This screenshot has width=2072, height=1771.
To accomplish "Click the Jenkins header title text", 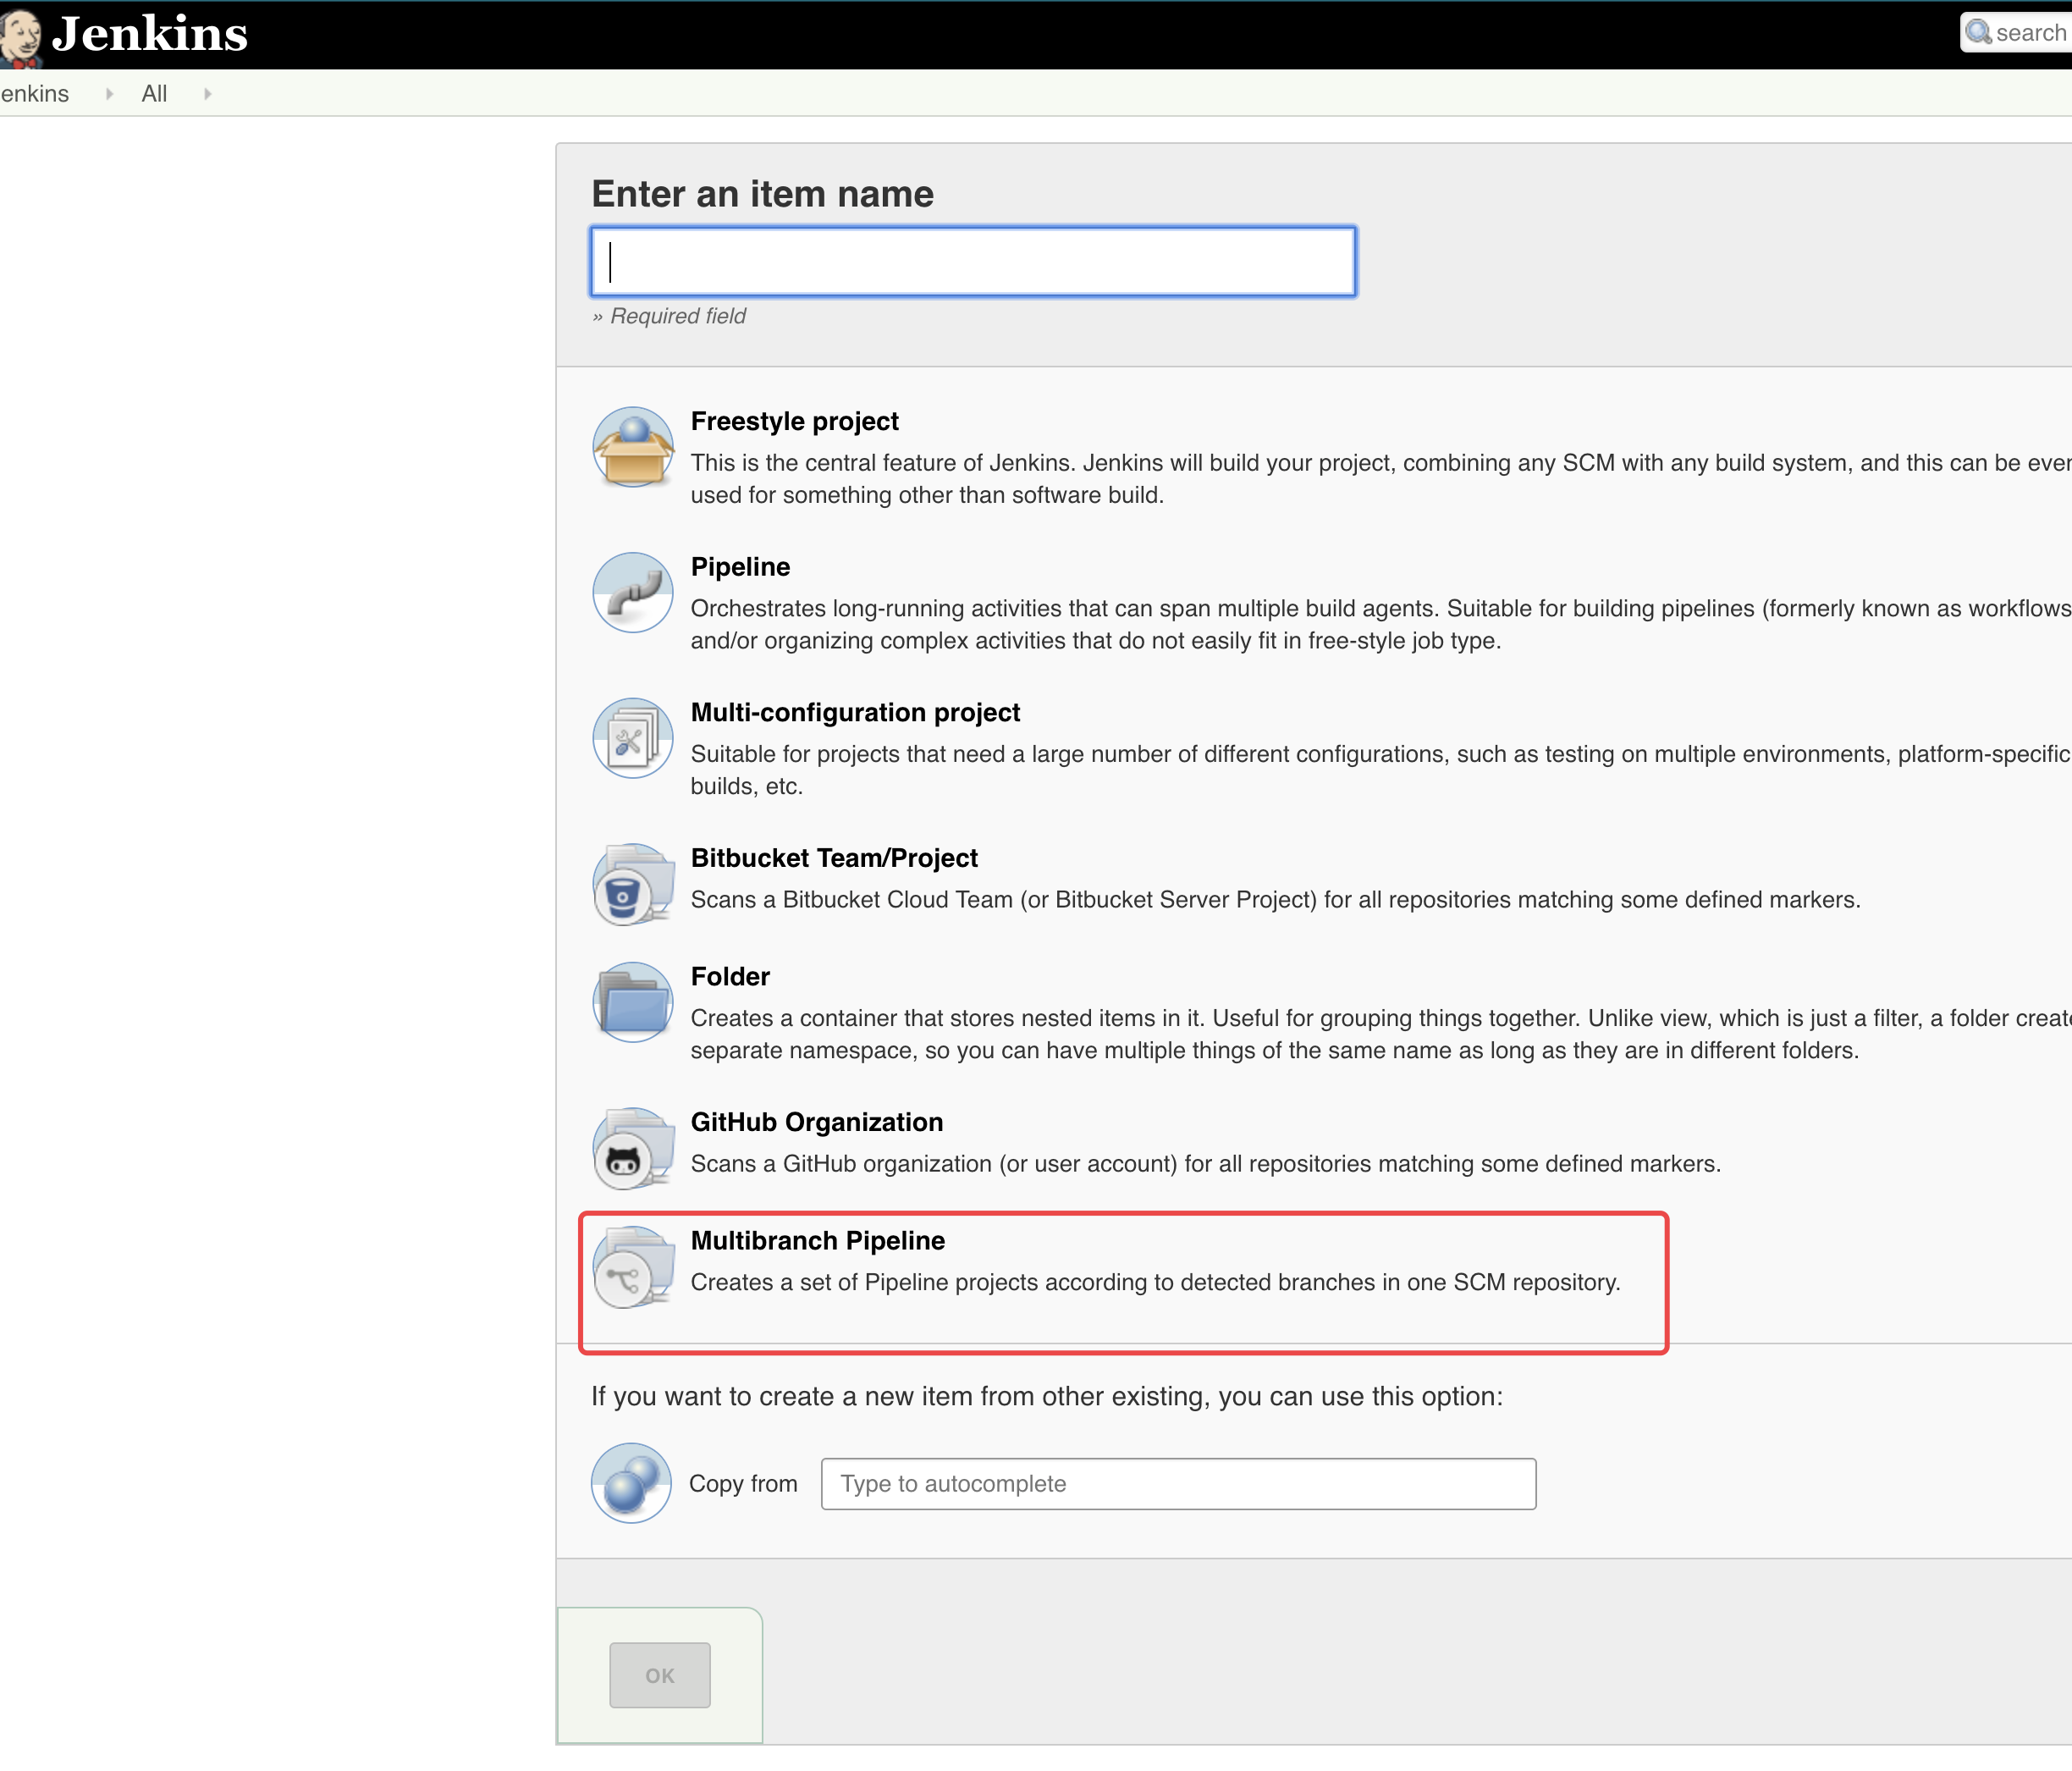I will pyautogui.click(x=150, y=34).
